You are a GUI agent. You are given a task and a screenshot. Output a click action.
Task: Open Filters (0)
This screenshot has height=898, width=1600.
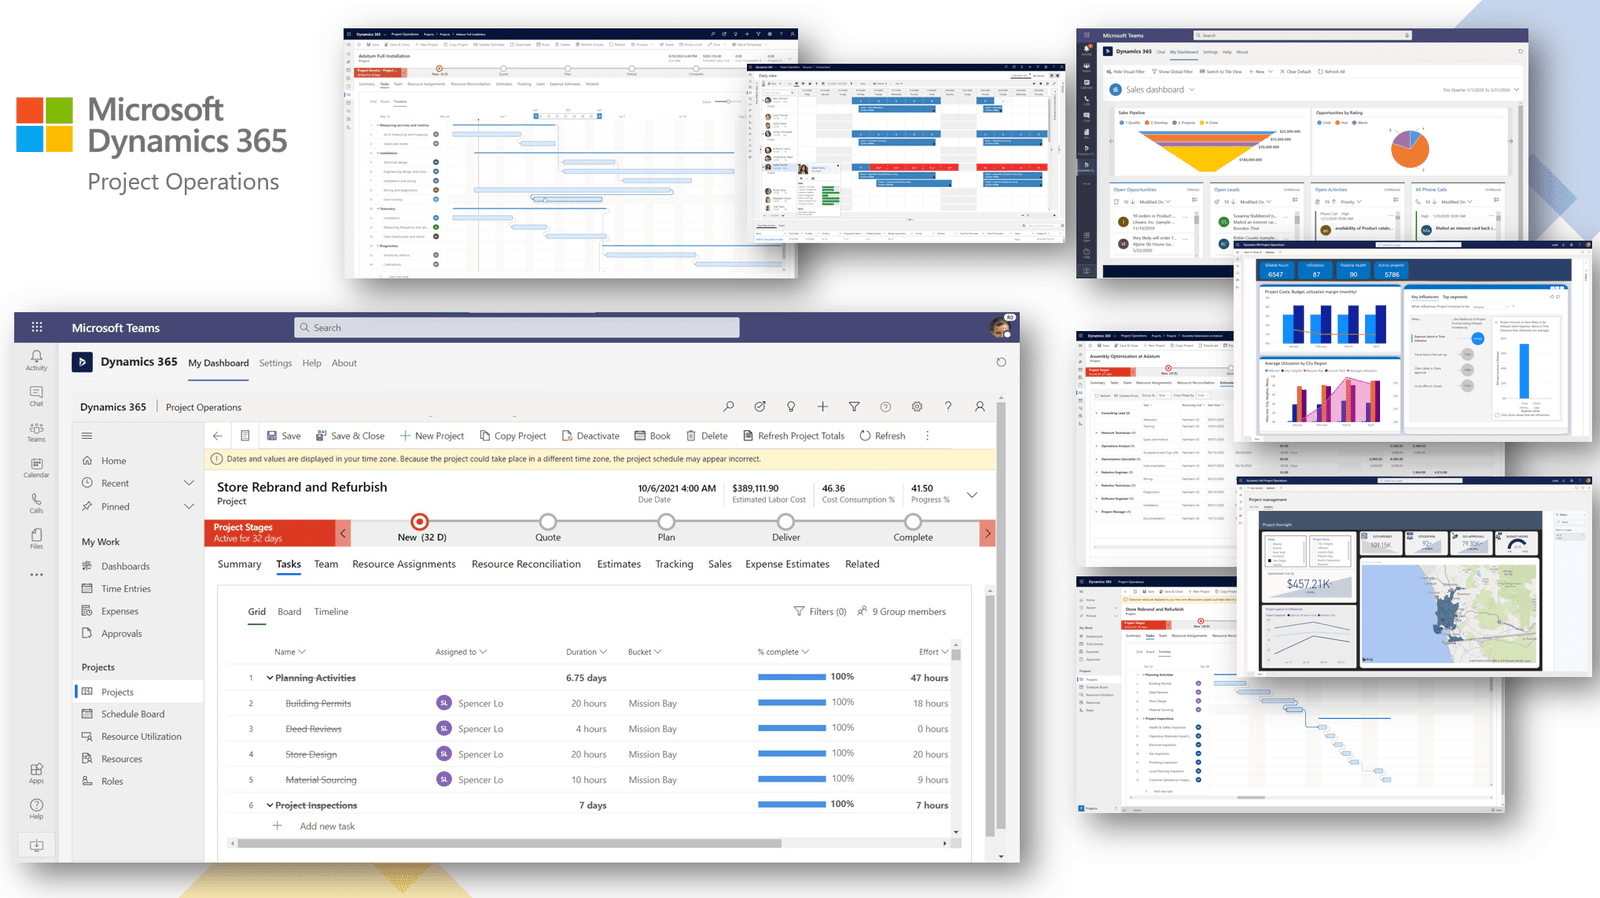point(820,612)
